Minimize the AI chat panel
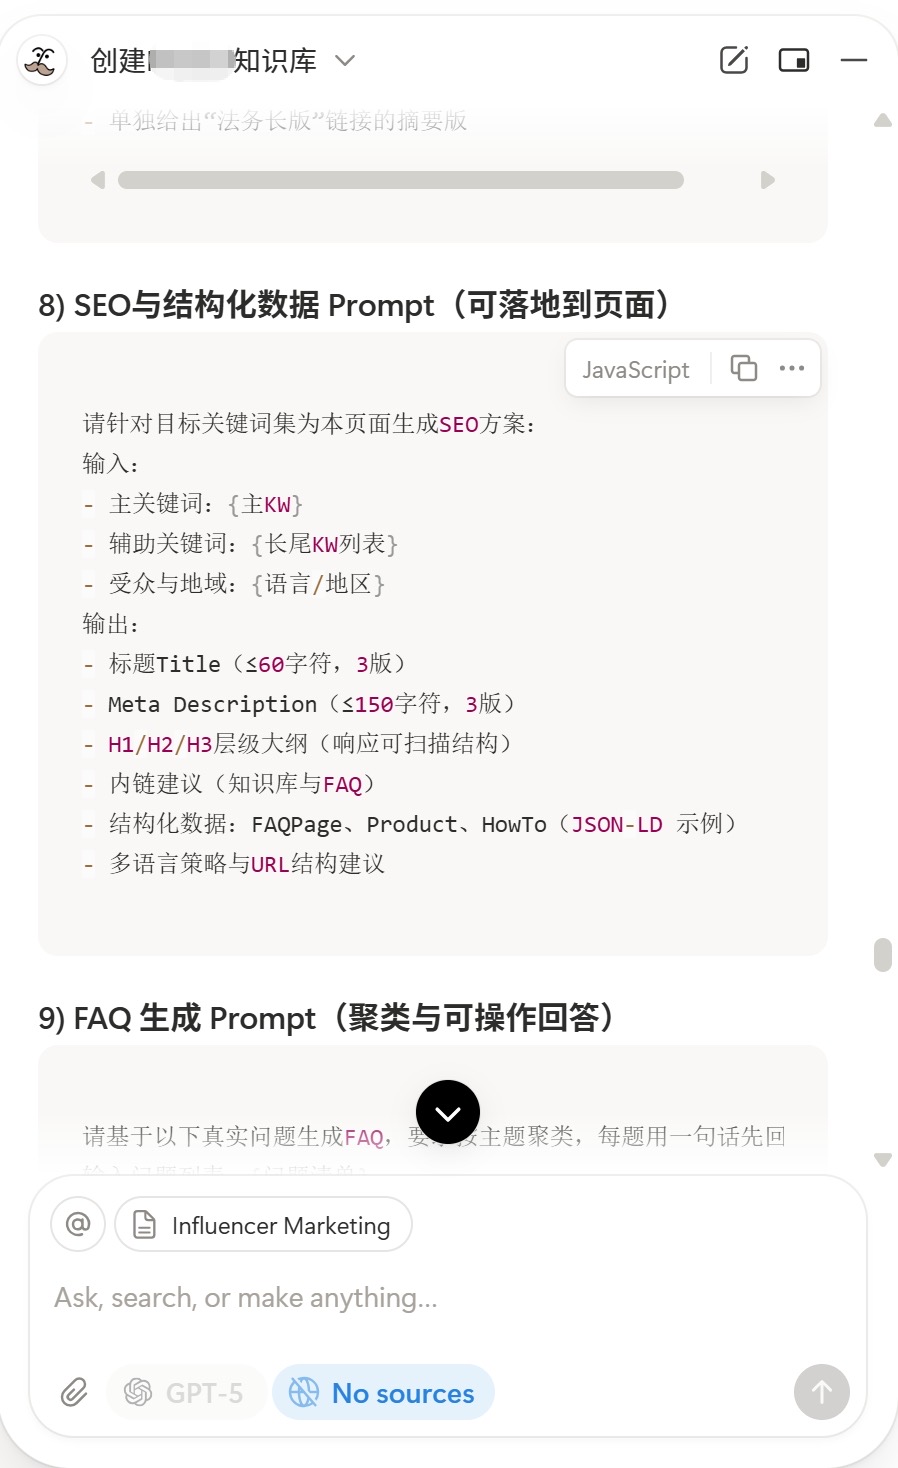 (x=854, y=60)
